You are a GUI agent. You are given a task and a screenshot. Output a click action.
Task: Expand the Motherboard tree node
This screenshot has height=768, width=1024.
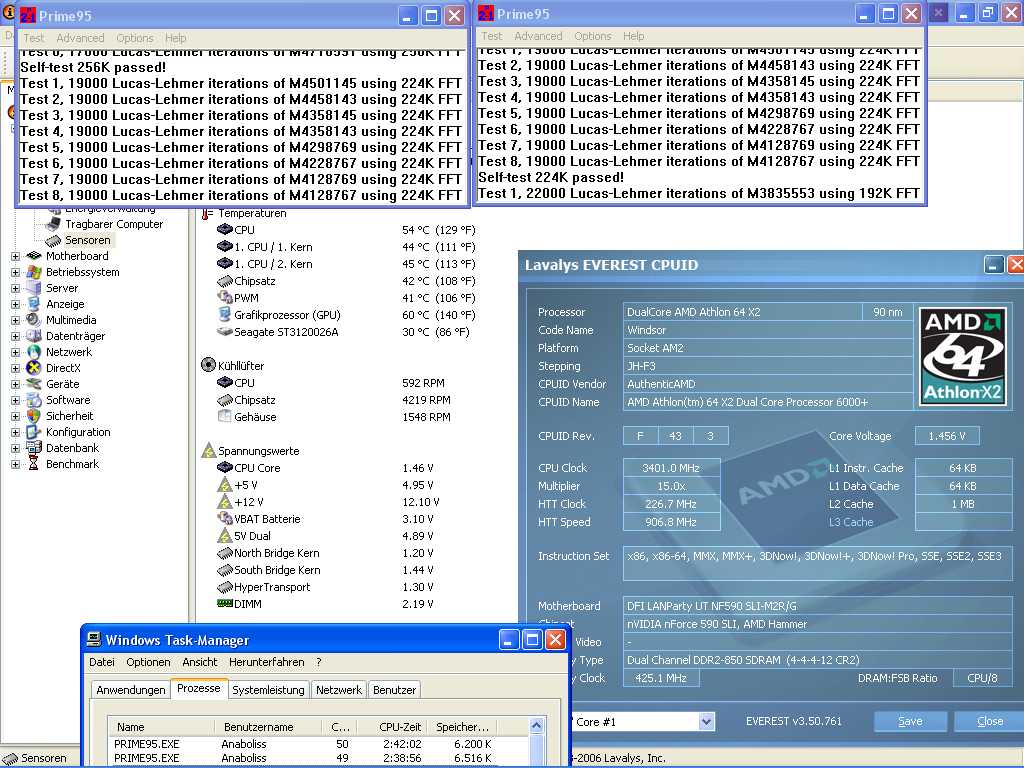15,257
